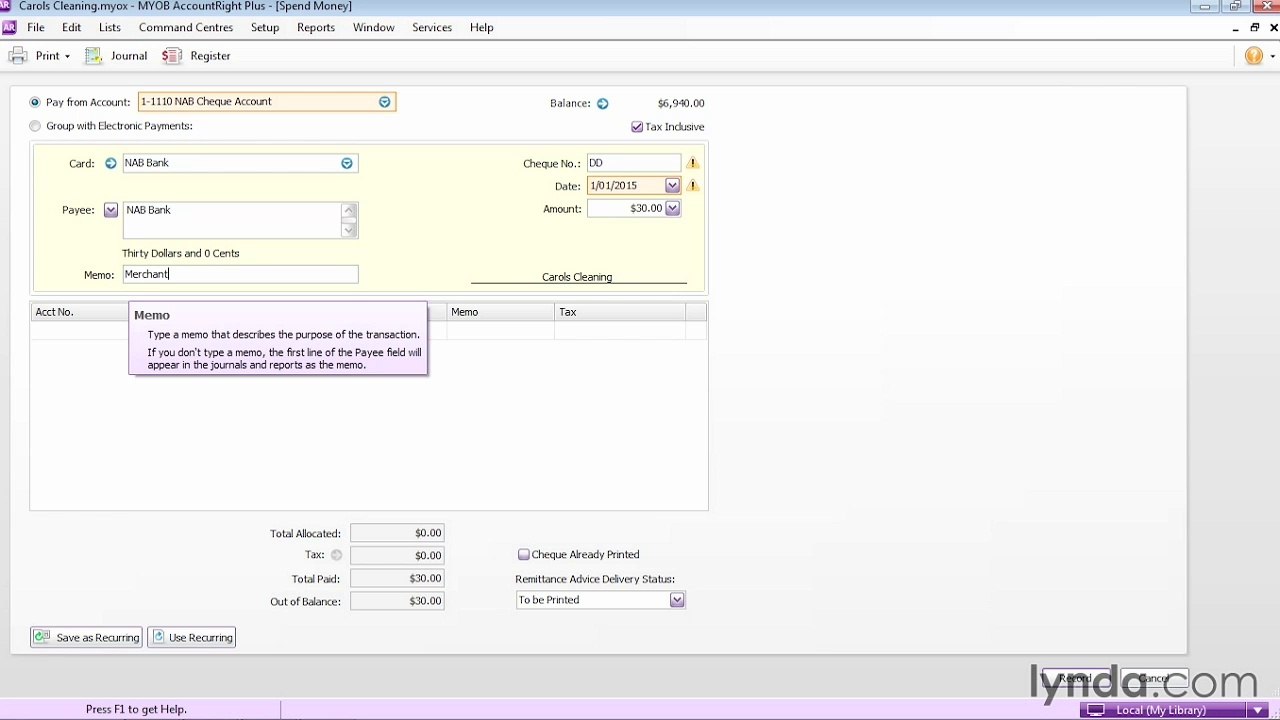Open the Card selection dropdown

click(347, 163)
